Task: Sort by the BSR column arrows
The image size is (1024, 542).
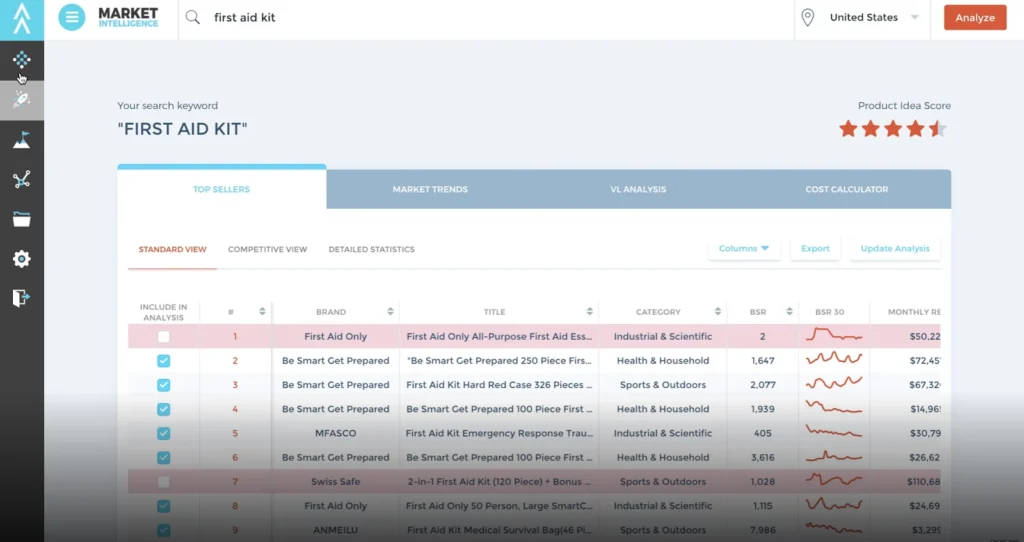Action: 789,311
